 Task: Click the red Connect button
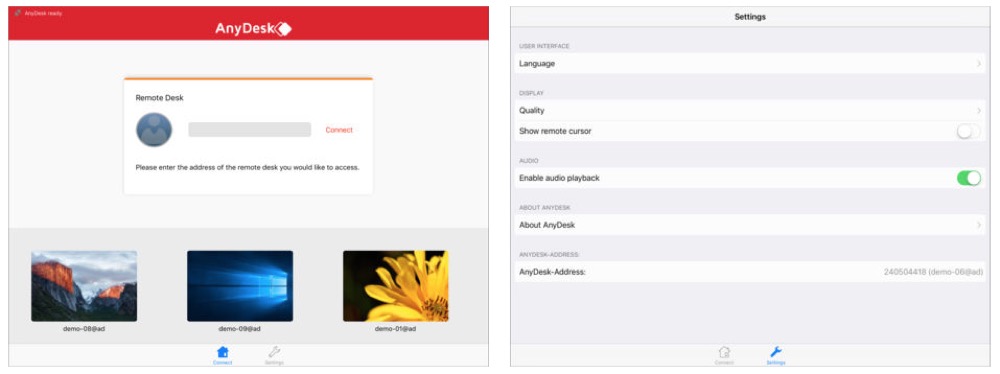pos(339,130)
